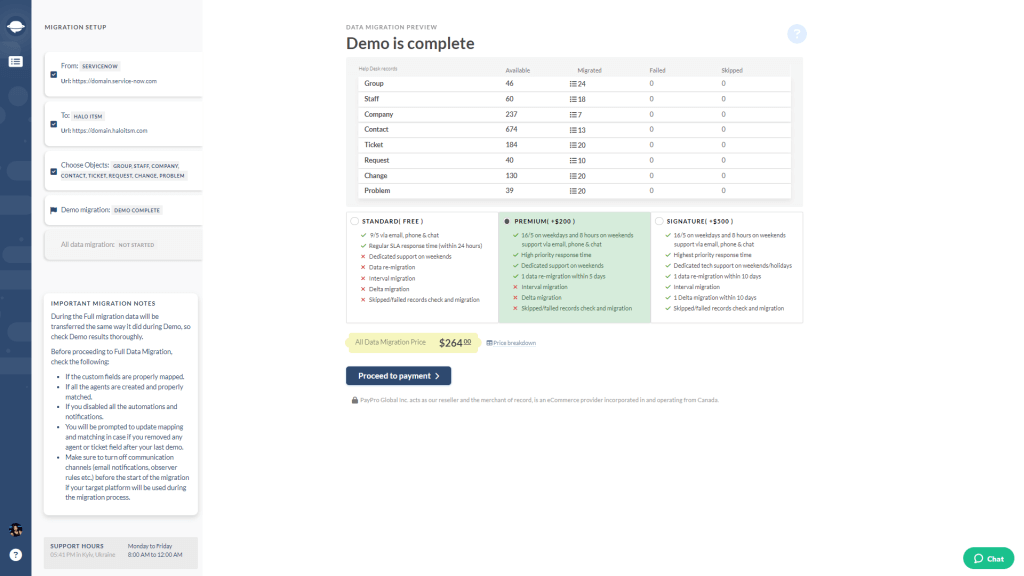This screenshot has width=1024, height=576.
Task: Open the sidebar help question icon
Action: (x=16, y=555)
